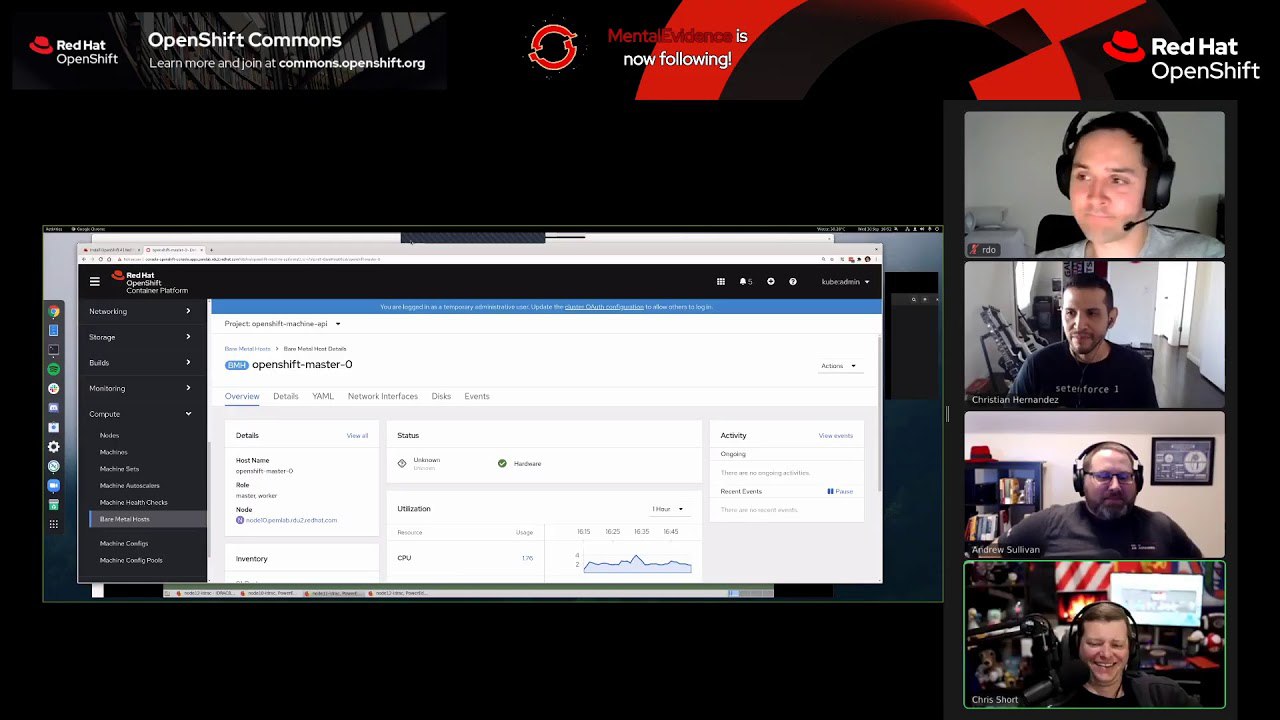Click the Red Hat OpenShift logo

(x=149, y=282)
